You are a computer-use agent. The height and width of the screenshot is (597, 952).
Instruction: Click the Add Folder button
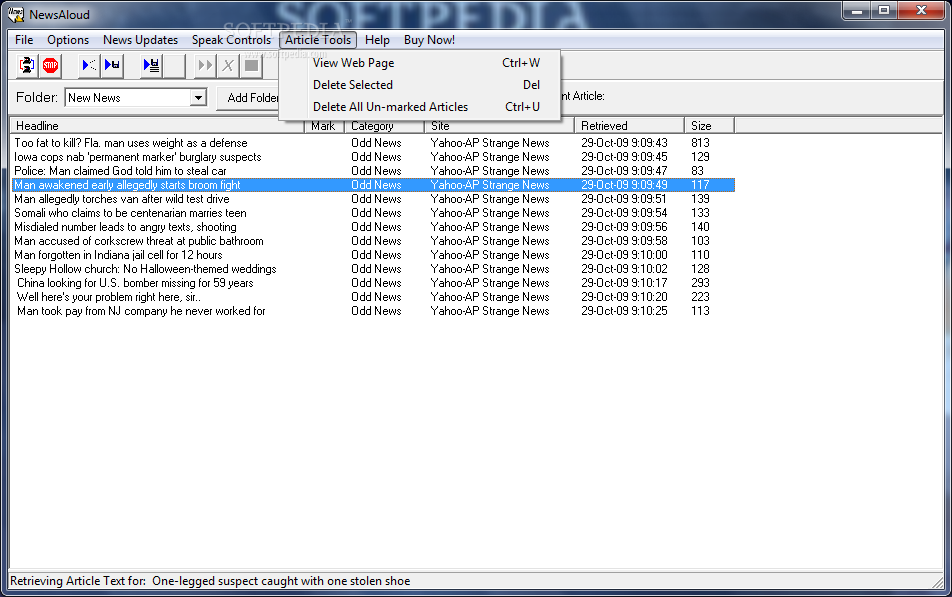249,98
